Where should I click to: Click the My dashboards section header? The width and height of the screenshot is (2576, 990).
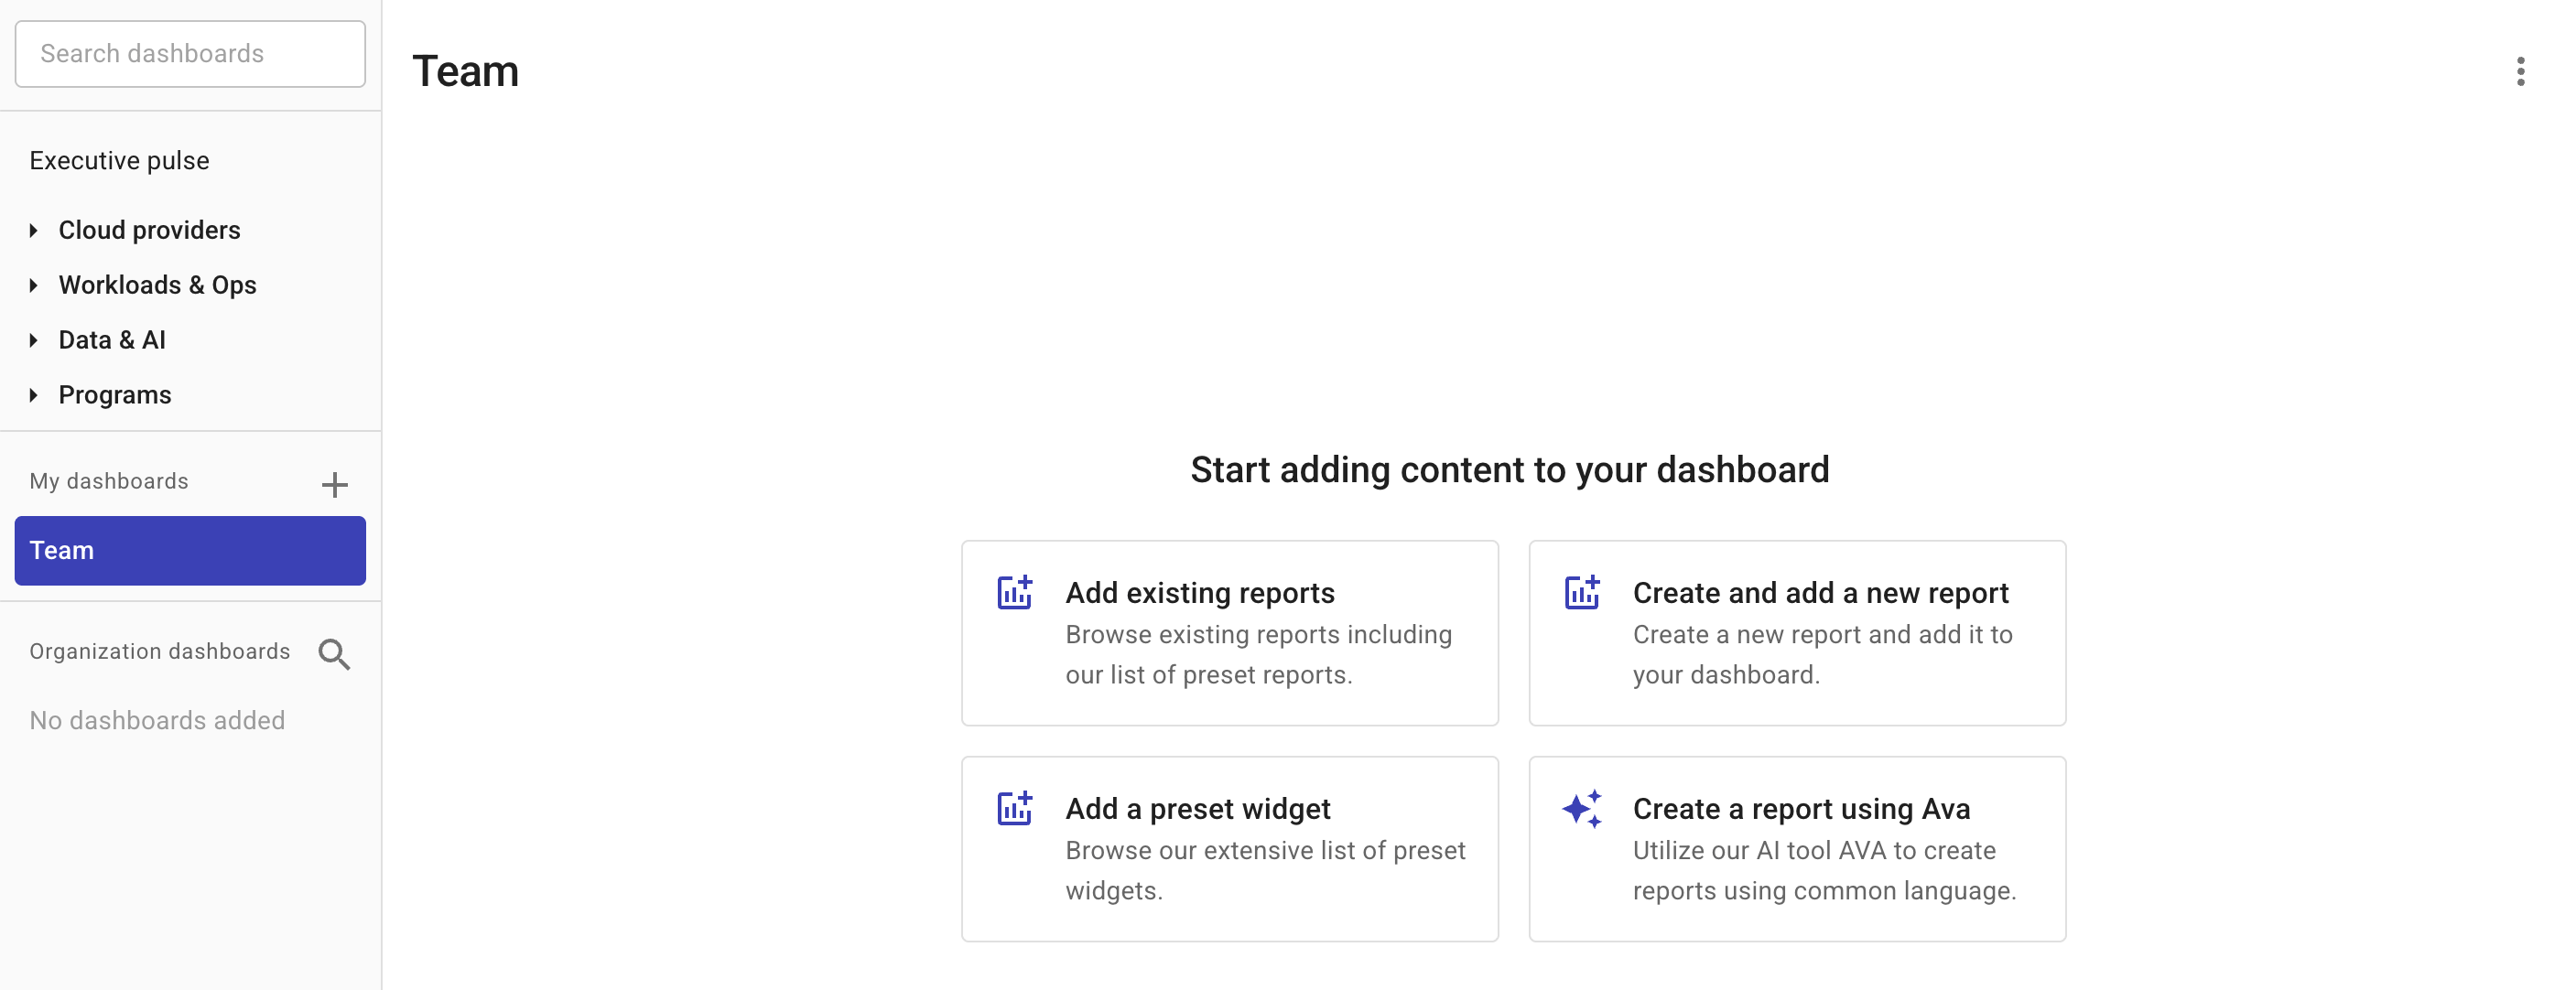109,481
